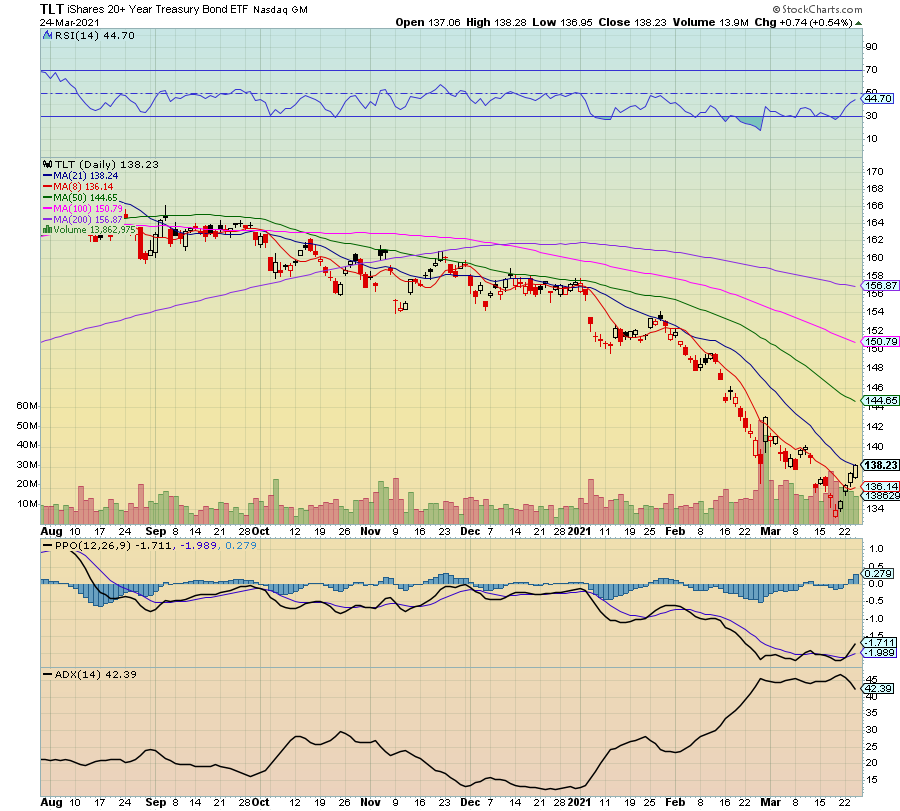Select the MA(21) blue line legend marker

(48, 176)
